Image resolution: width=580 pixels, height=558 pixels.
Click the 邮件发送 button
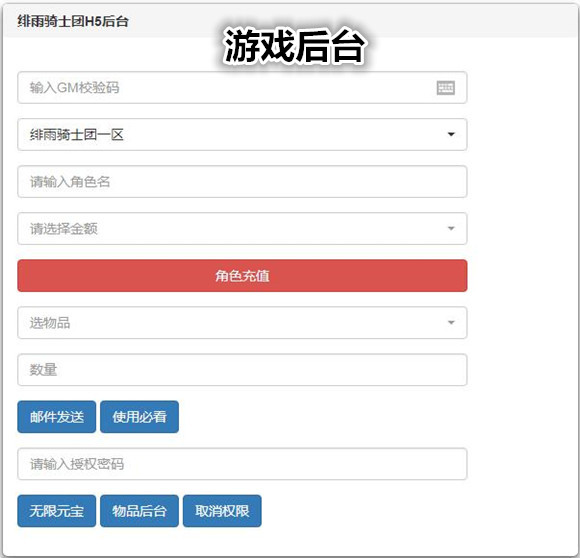57,417
